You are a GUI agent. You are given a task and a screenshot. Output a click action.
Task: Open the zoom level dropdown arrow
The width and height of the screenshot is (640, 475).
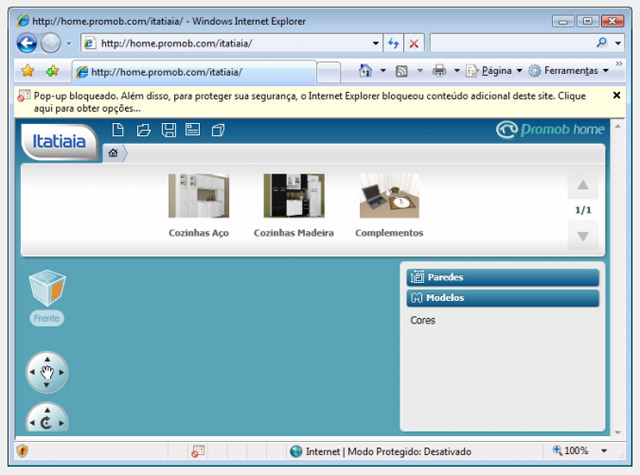coord(604,451)
